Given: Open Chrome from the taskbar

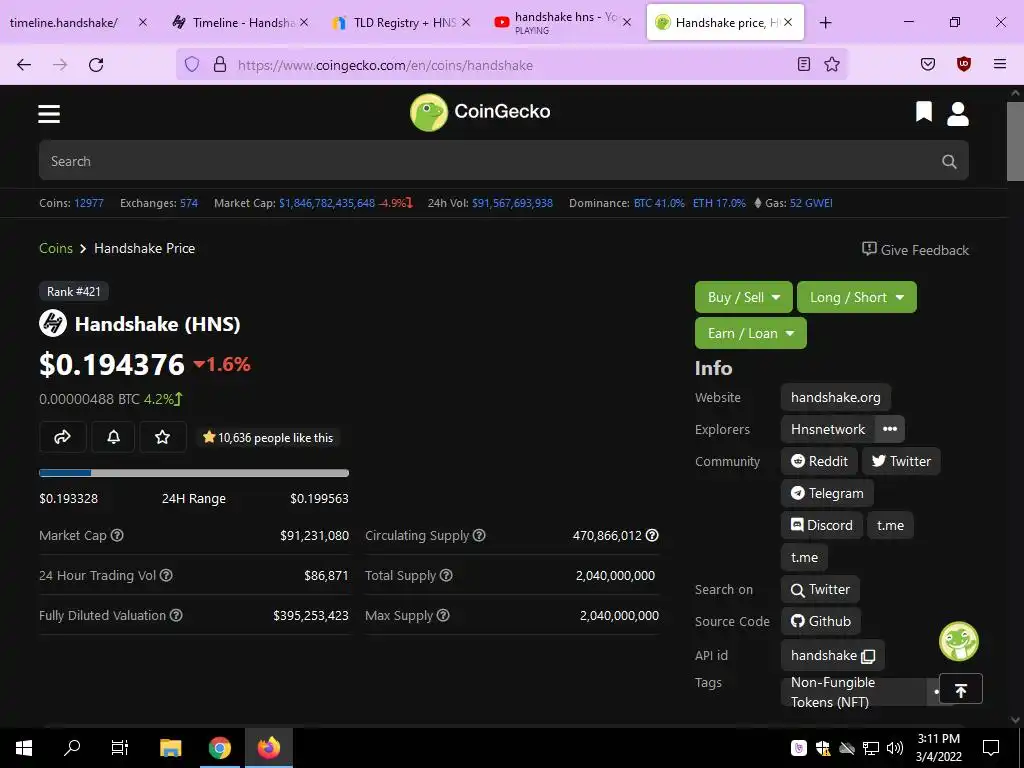Looking at the screenshot, I should (x=219, y=747).
